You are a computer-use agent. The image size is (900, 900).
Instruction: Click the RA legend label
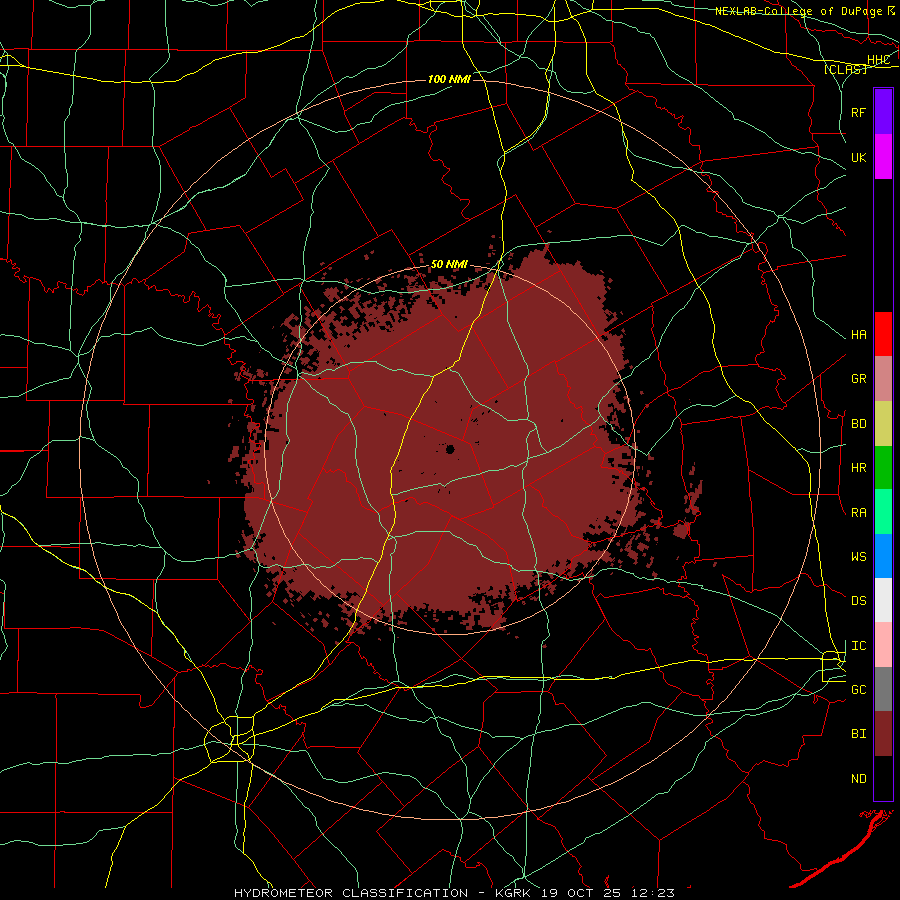point(859,513)
